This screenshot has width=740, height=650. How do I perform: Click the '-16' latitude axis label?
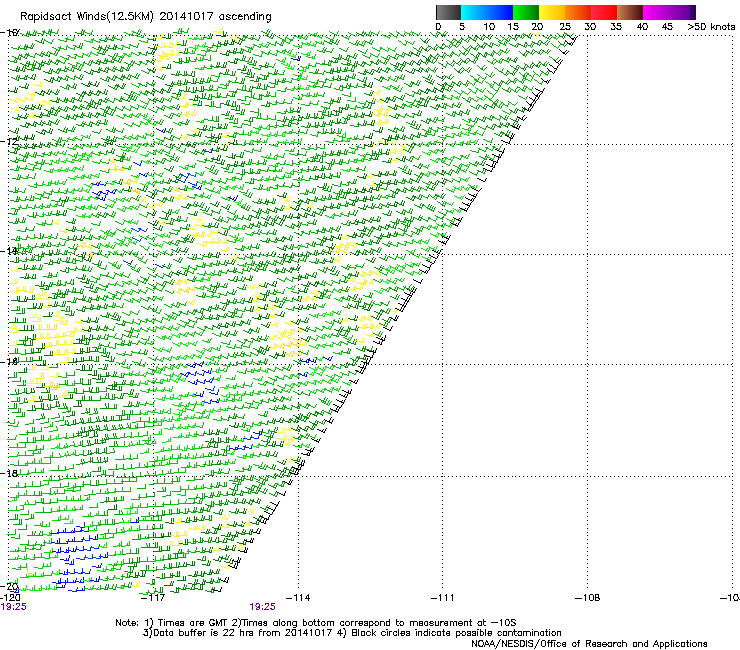coord(9,361)
